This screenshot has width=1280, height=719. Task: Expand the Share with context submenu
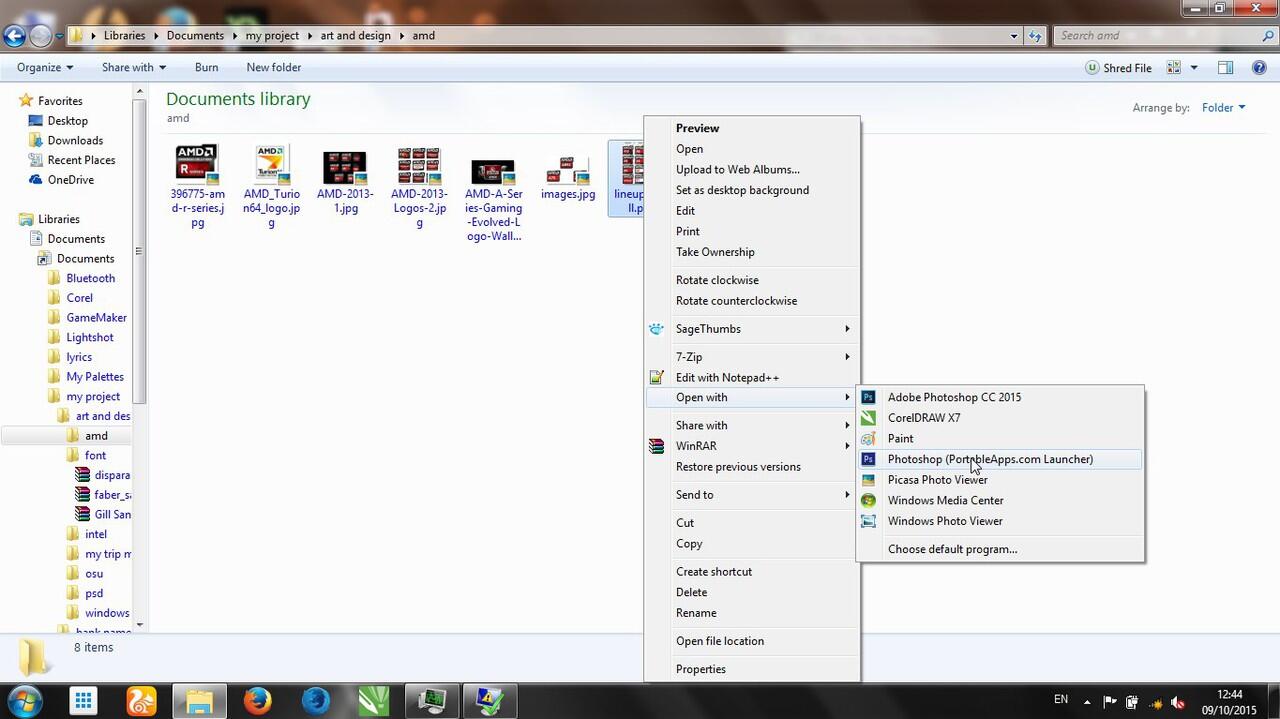pos(752,425)
